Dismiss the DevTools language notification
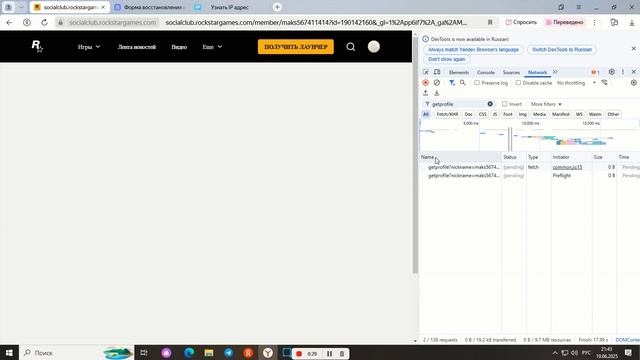This screenshot has height=360, width=640. pos(633,49)
